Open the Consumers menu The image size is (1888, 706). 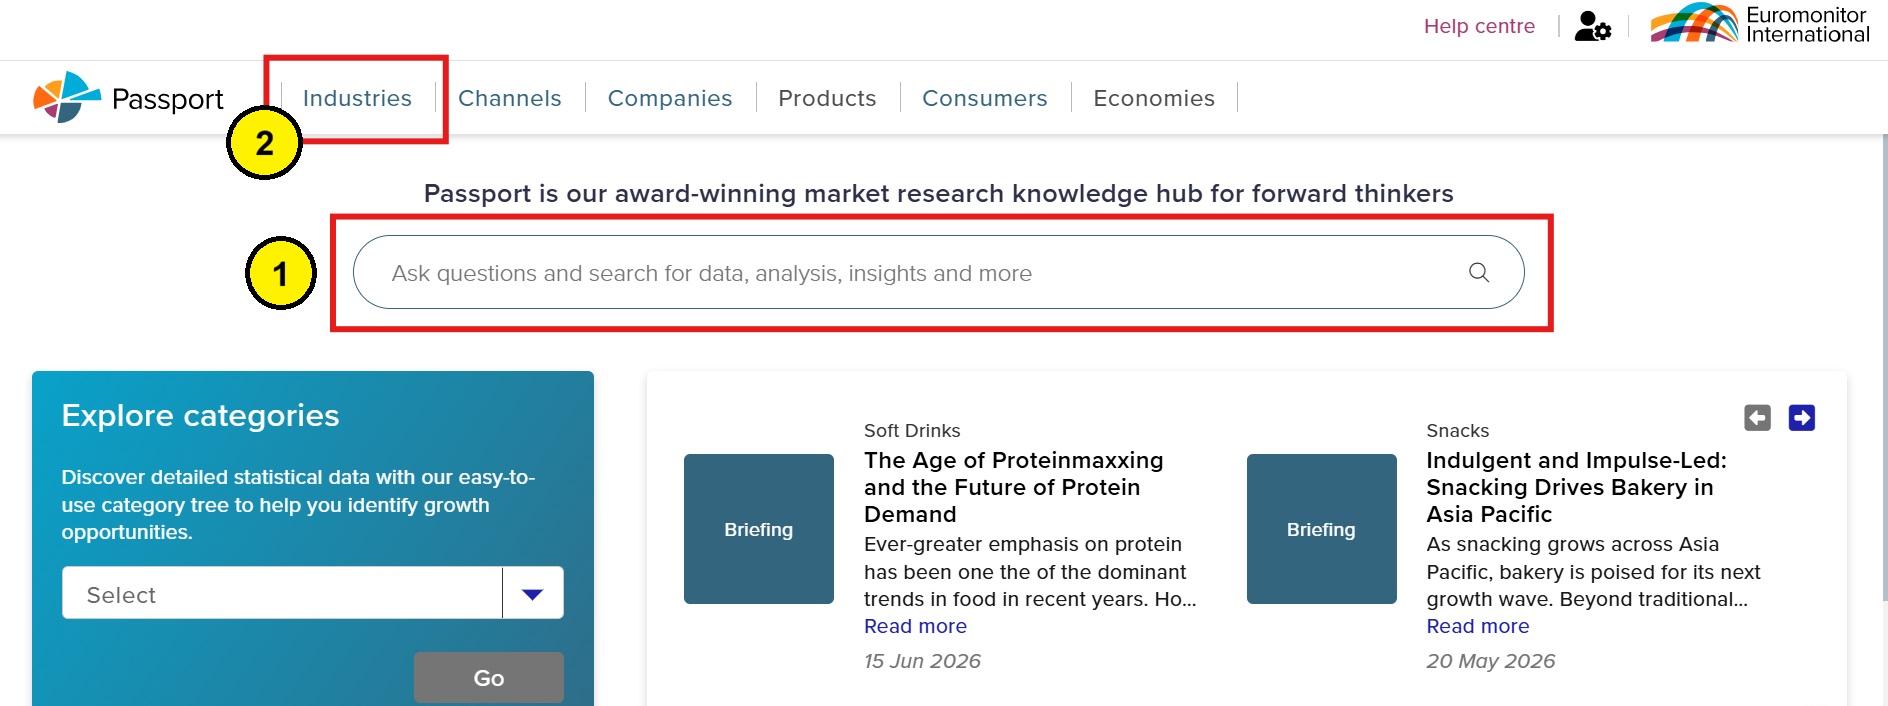coord(985,98)
